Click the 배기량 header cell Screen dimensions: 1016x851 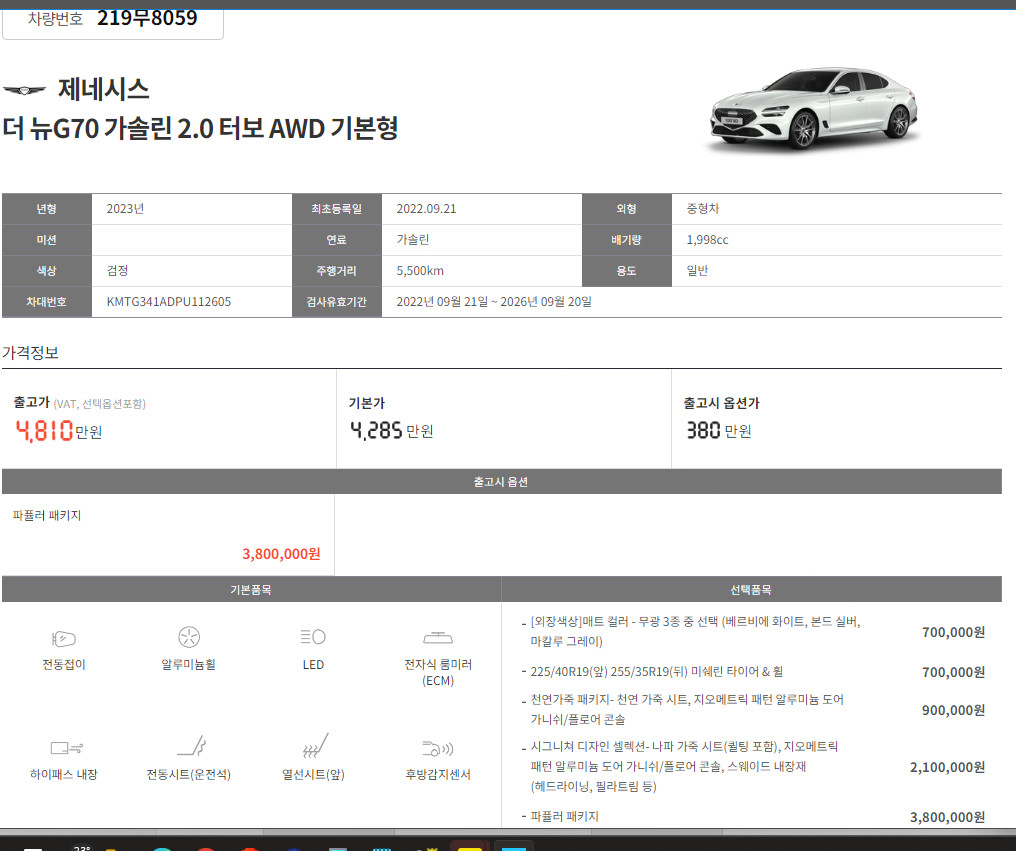(627, 240)
